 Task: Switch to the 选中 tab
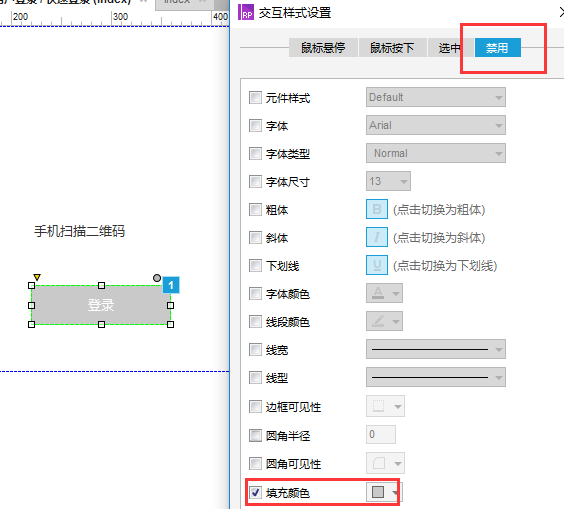point(450,47)
